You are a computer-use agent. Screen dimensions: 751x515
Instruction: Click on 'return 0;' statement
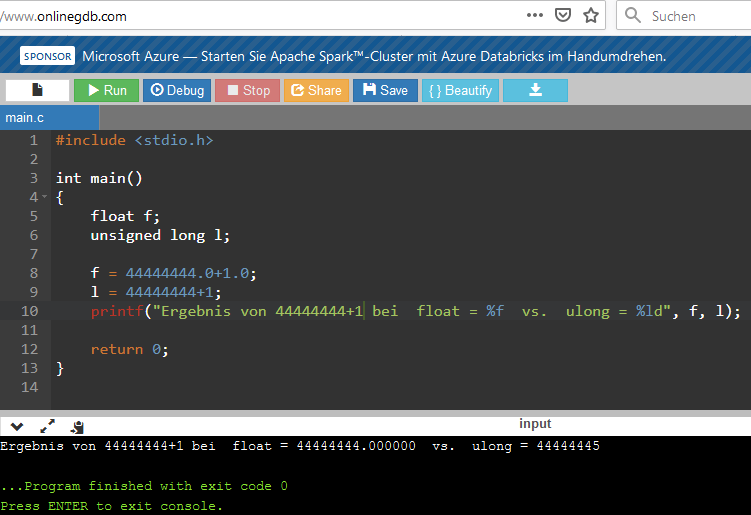(x=130, y=349)
